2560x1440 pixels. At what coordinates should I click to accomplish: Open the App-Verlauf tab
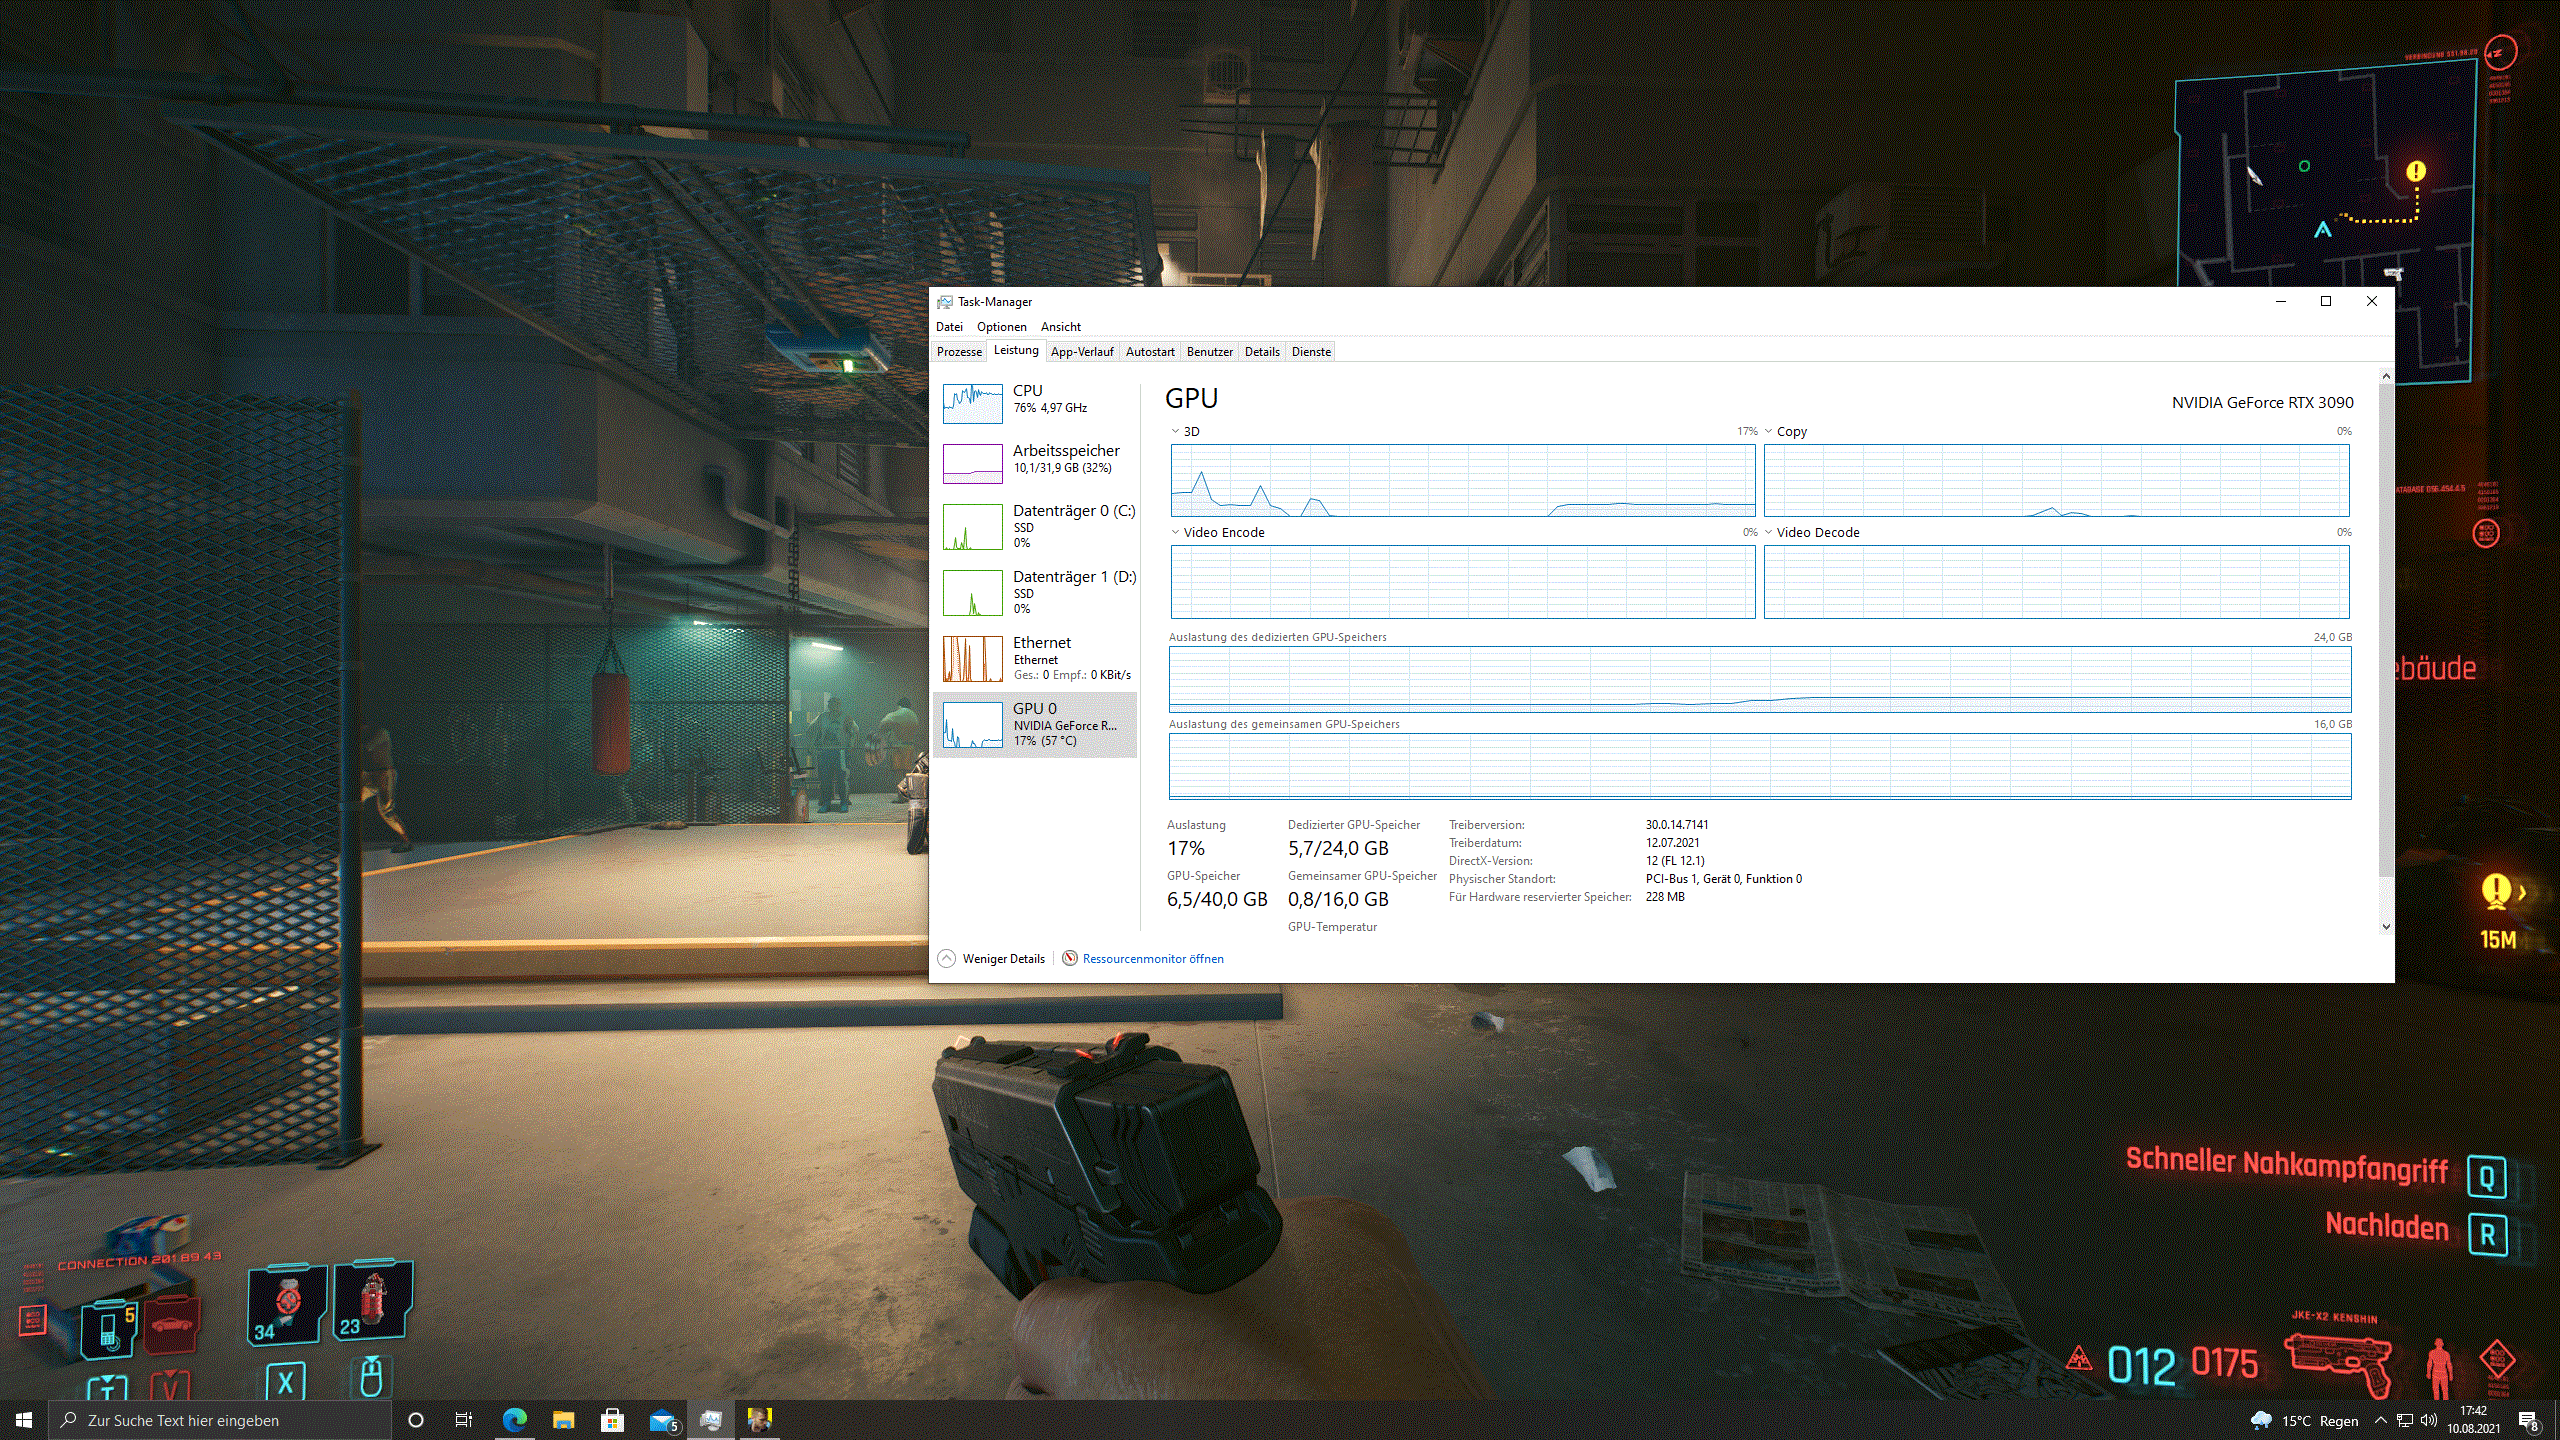(x=1082, y=352)
